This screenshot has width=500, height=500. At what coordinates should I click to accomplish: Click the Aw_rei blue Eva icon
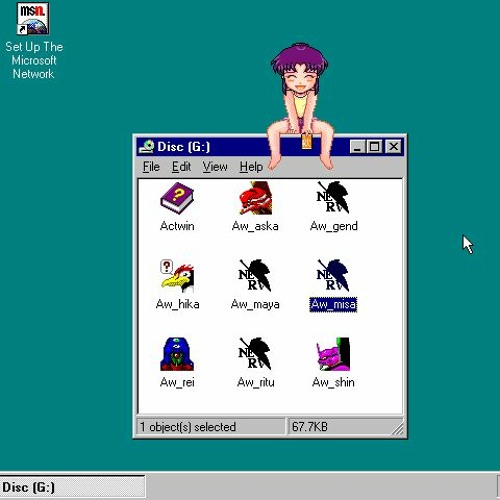click(x=177, y=354)
